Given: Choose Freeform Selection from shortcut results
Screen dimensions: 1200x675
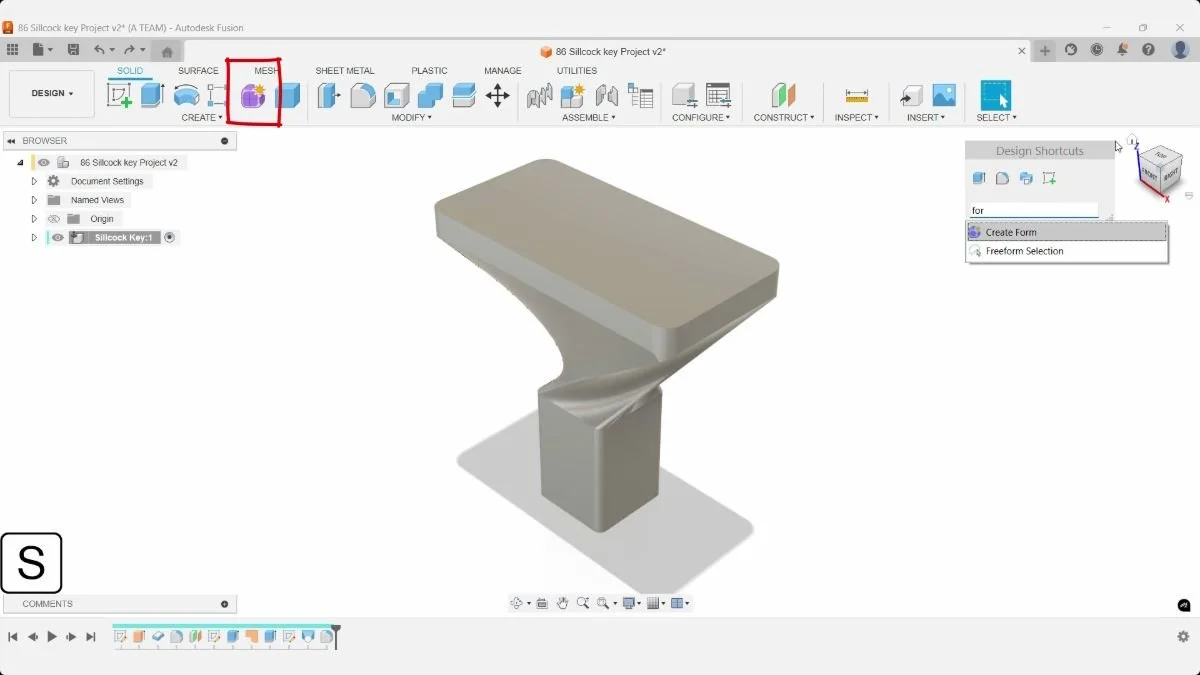Looking at the screenshot, I should tap(1067, 251).
